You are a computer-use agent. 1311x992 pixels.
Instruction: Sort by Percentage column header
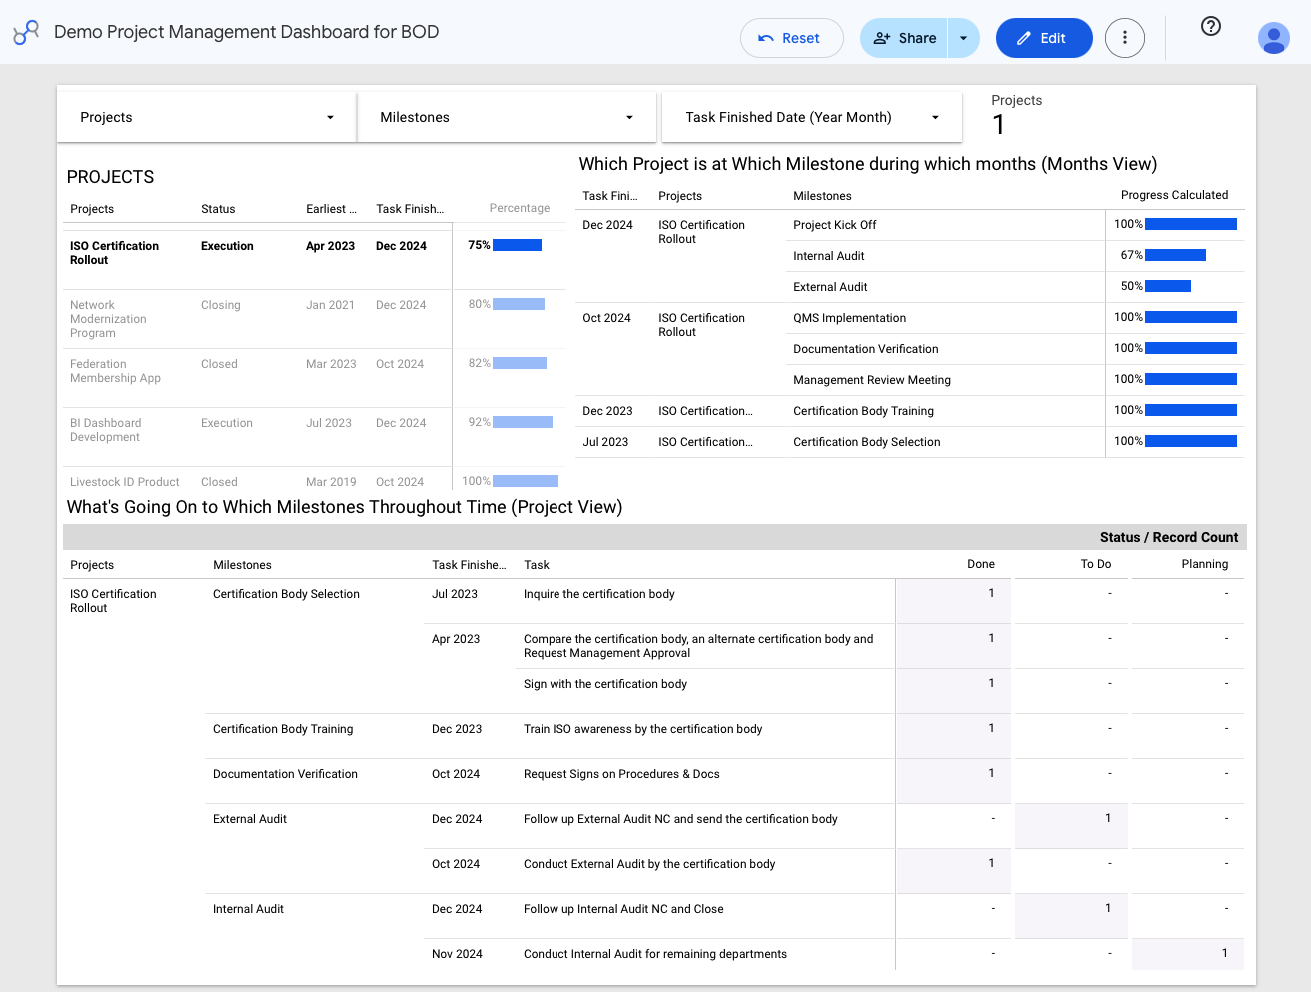tap(519, 208)
